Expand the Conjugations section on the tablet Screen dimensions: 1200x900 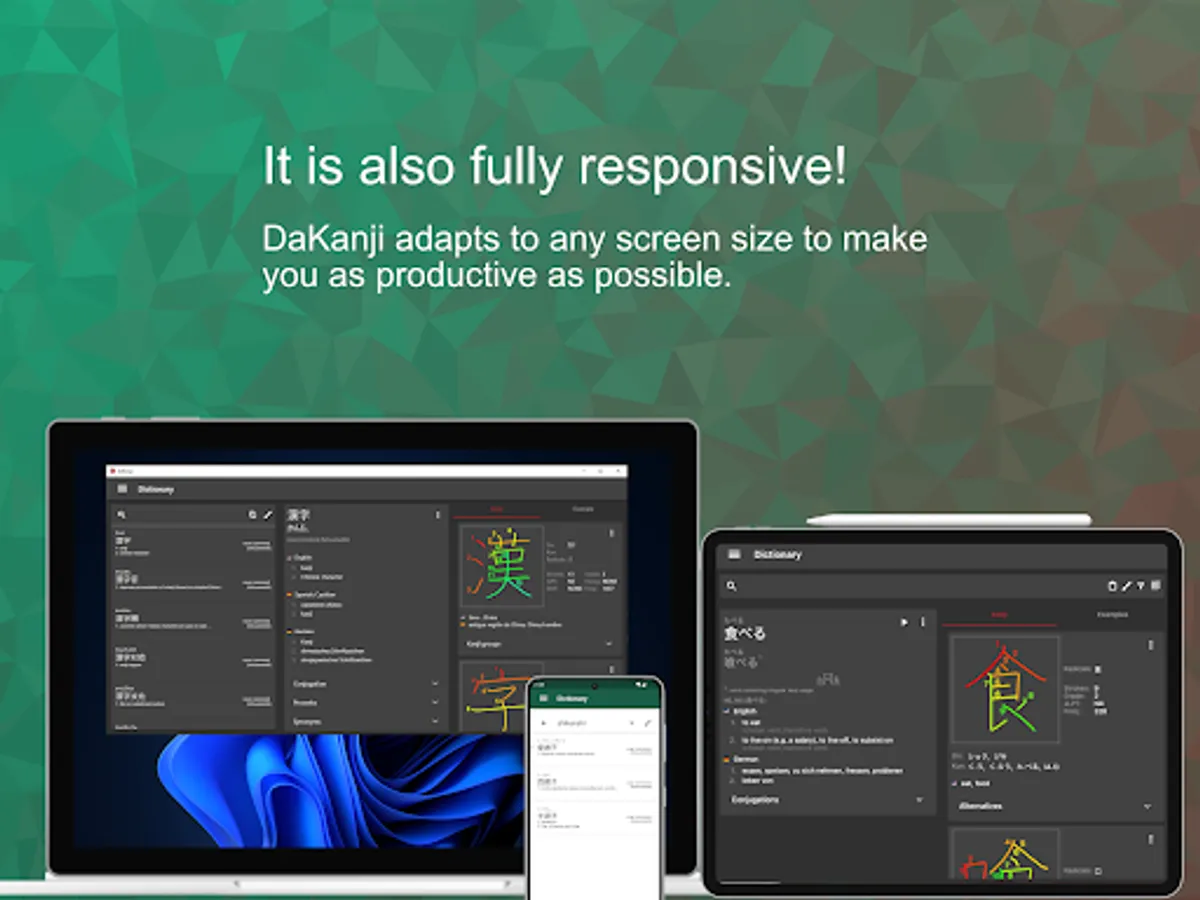pyautogui.click(x=828, y=800)
